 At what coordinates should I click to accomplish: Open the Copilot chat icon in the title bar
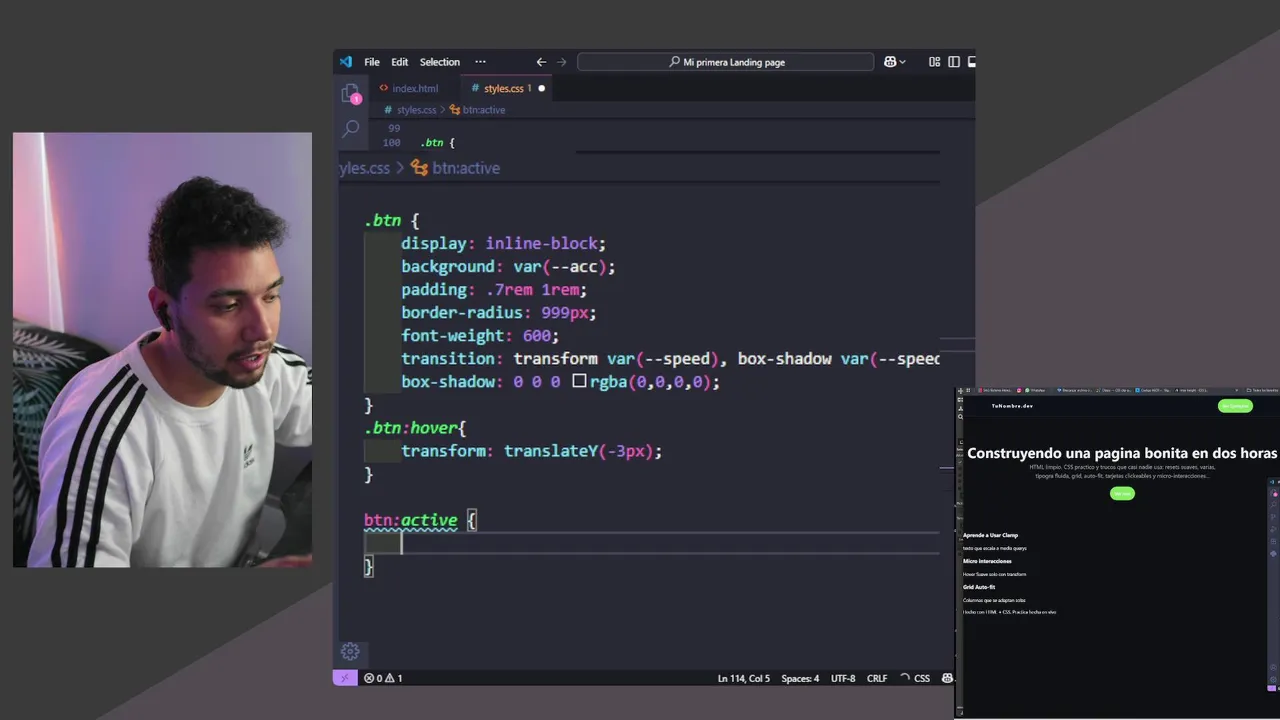889,62
